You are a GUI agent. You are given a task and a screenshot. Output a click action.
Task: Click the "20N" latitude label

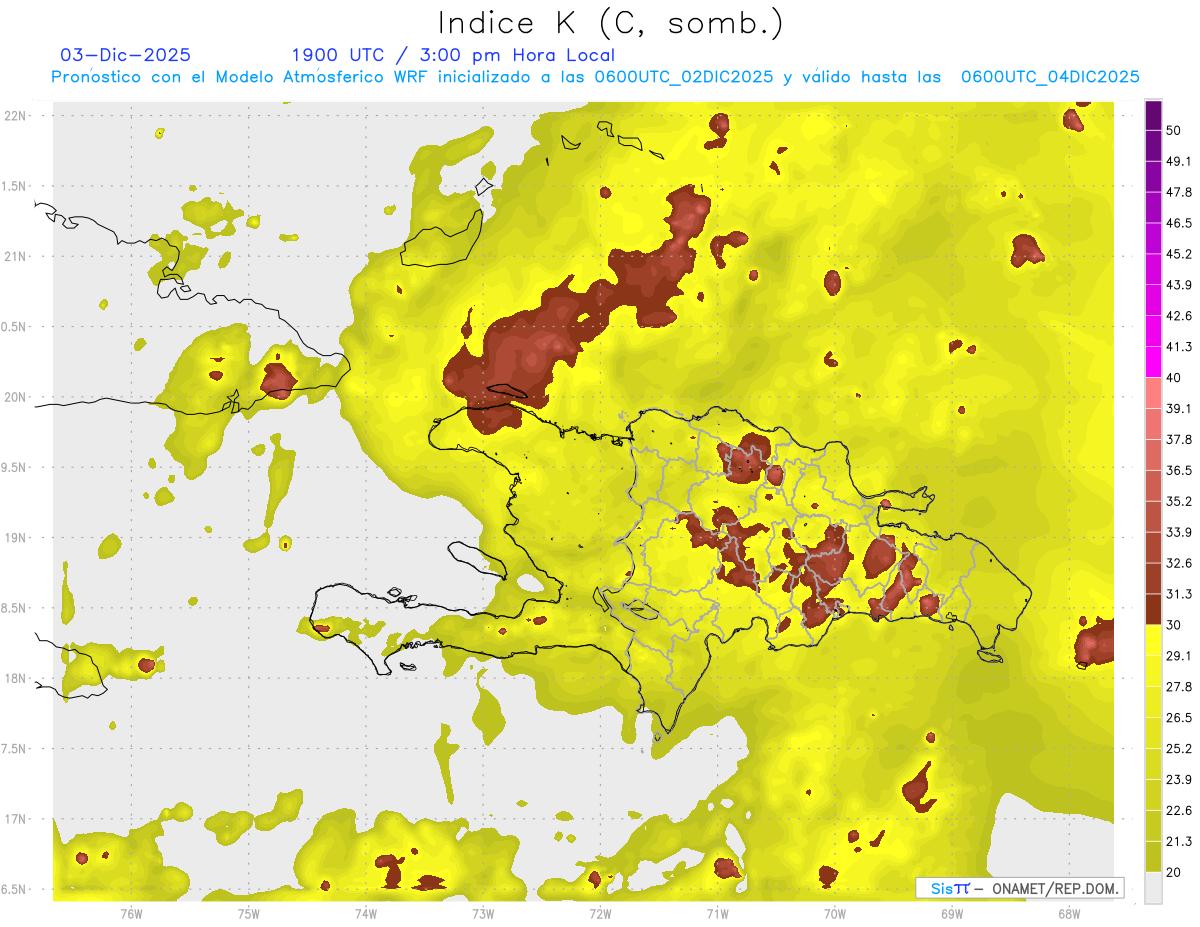click(16, 397)
